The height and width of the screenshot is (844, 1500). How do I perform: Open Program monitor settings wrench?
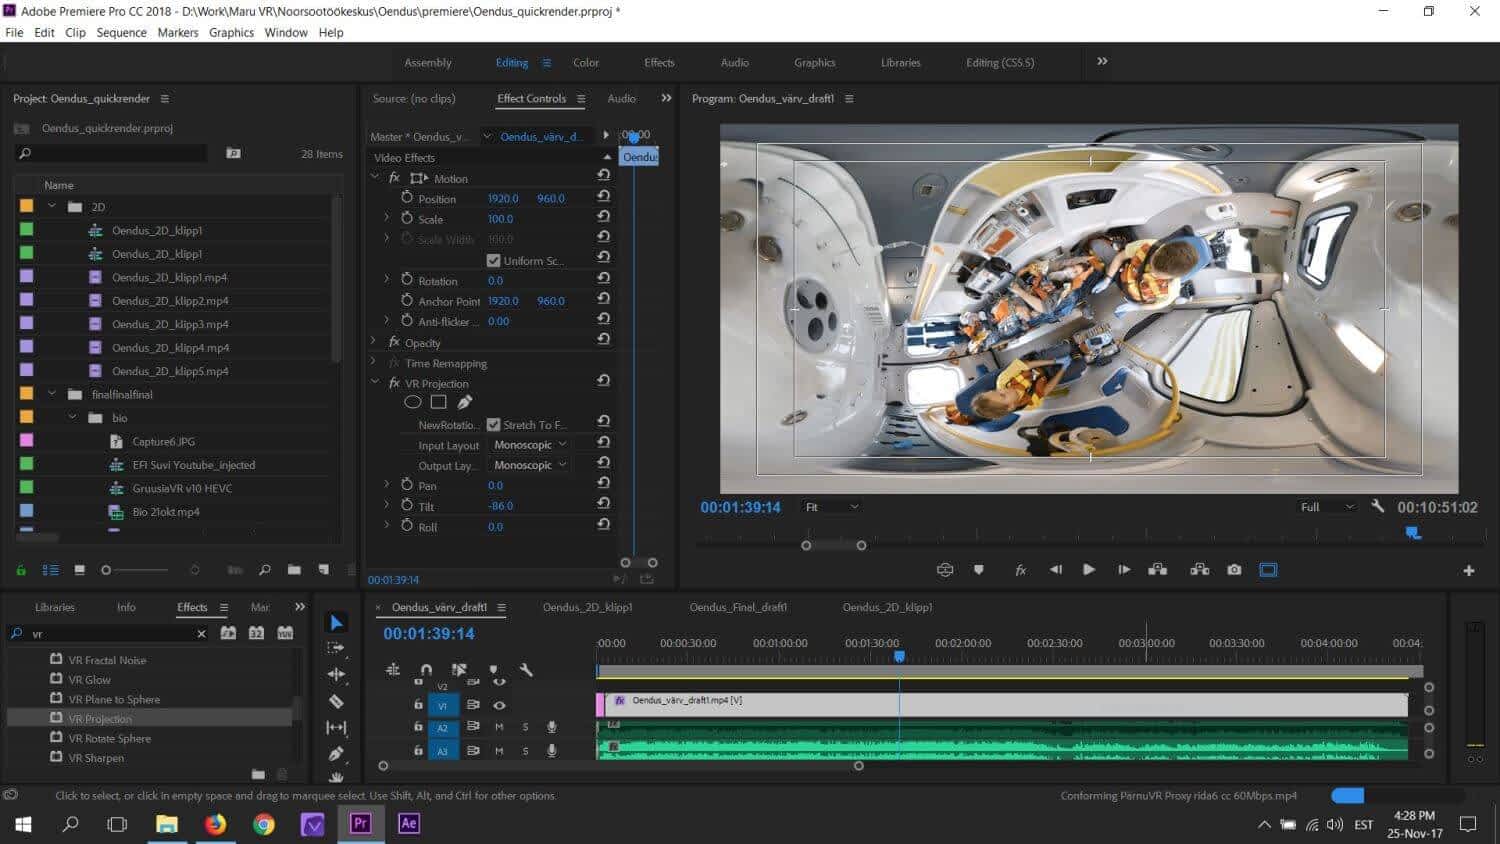1377,506
